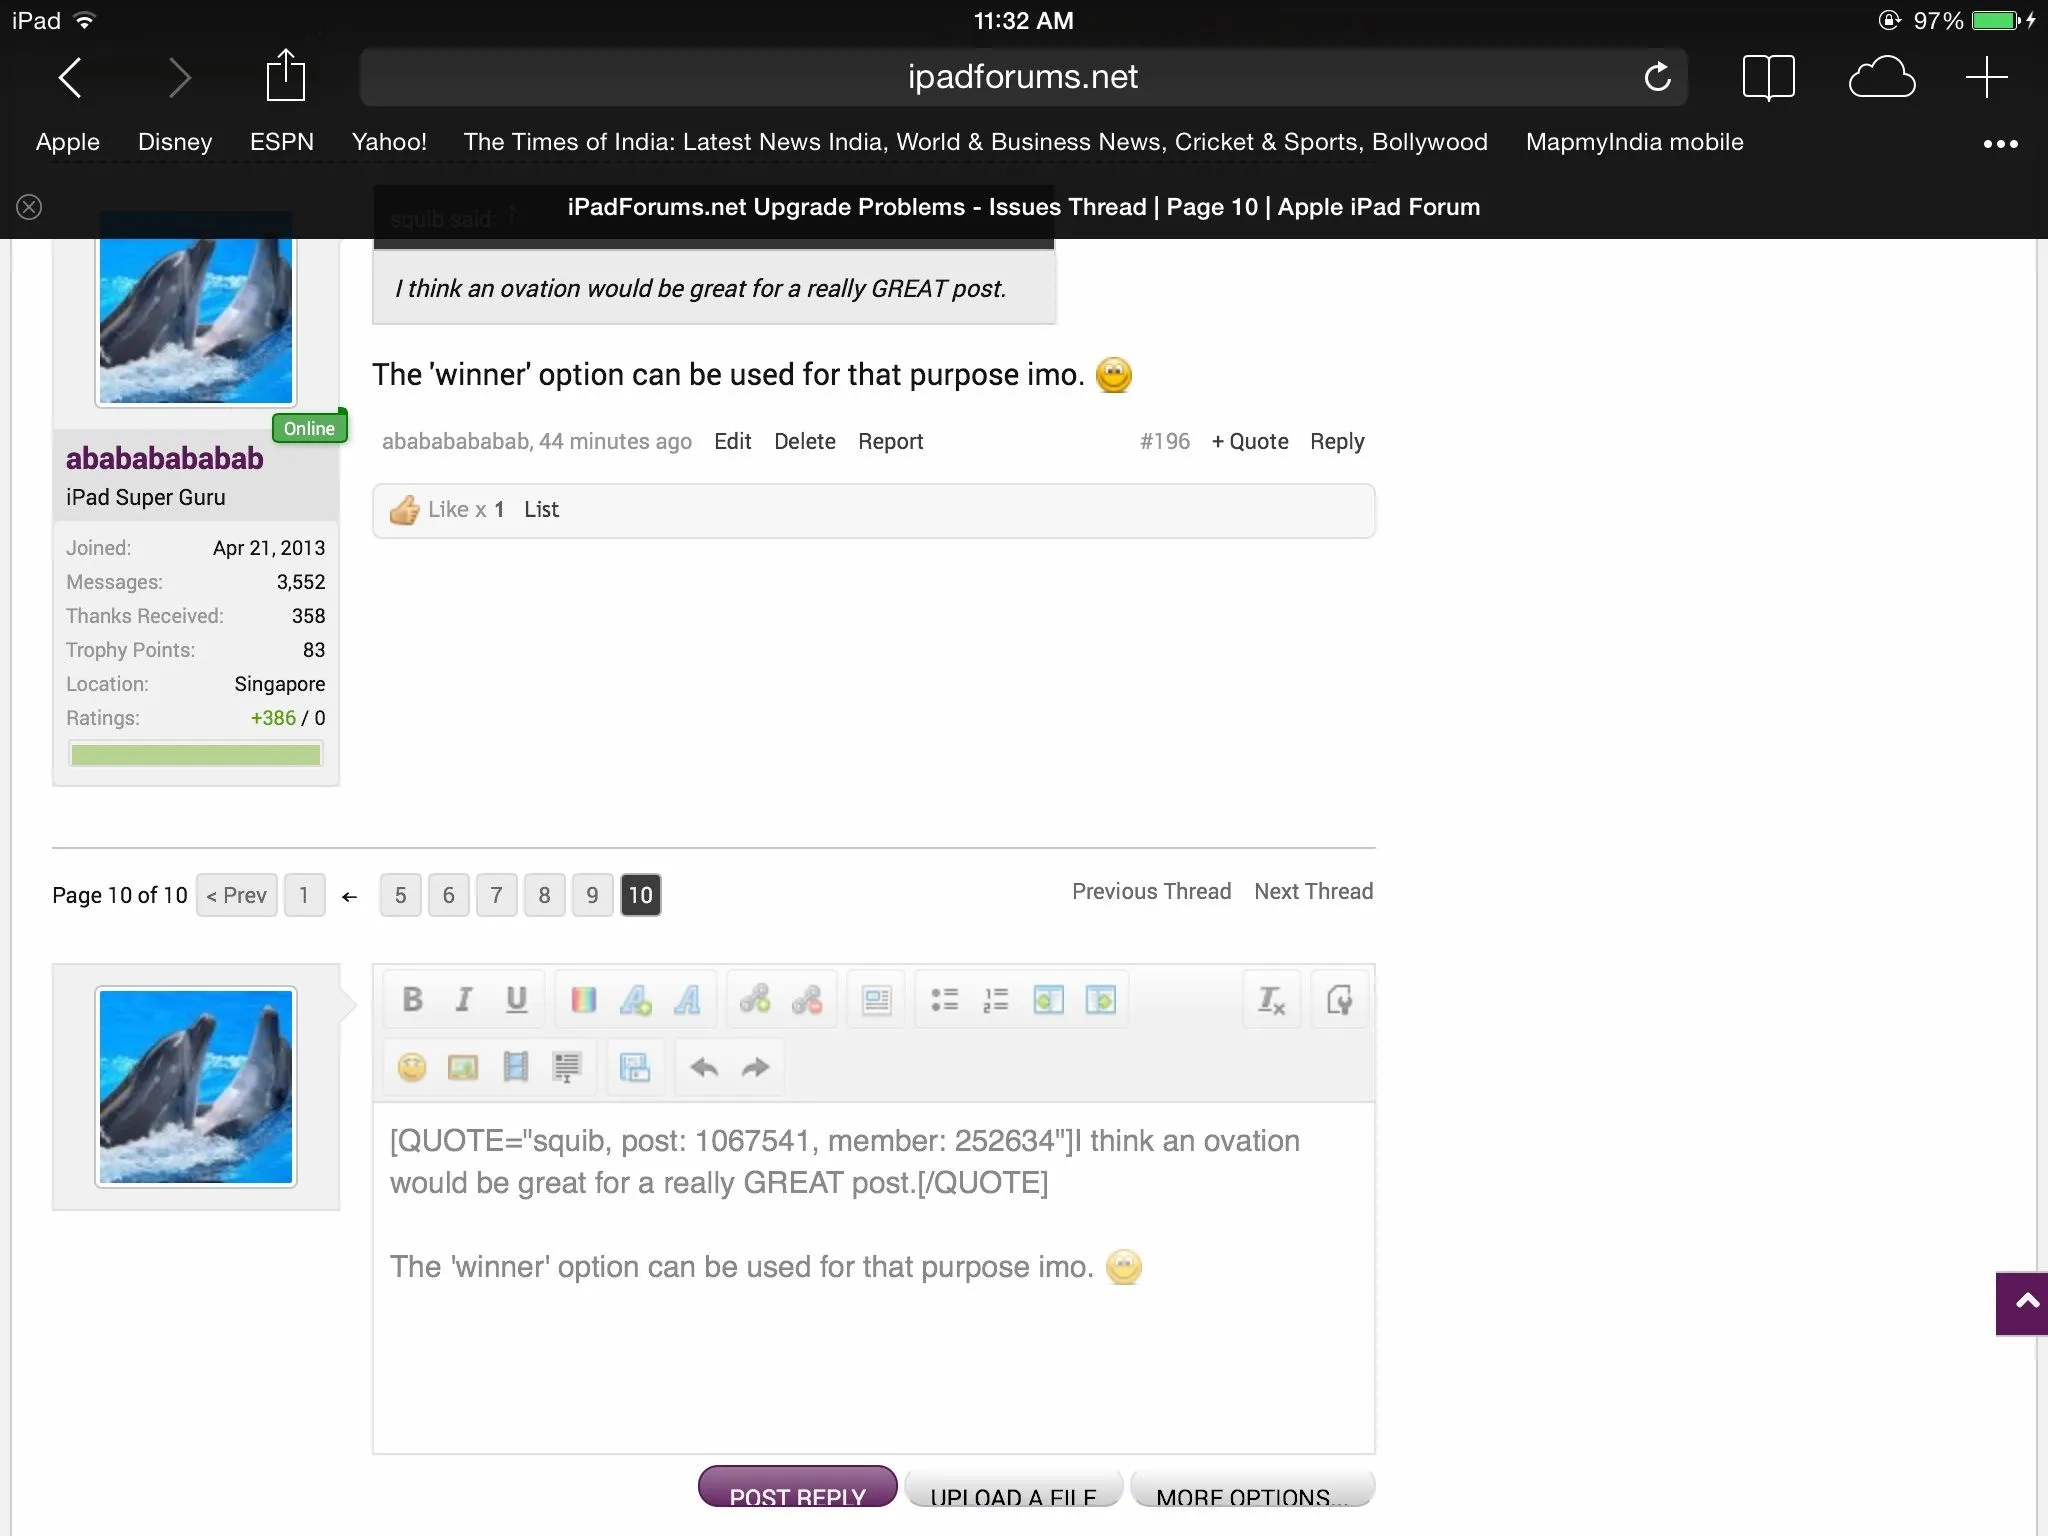Open the text alignment dropdown
Viewport: 2048px width, 1536px height.
click(x=876, y=999)
